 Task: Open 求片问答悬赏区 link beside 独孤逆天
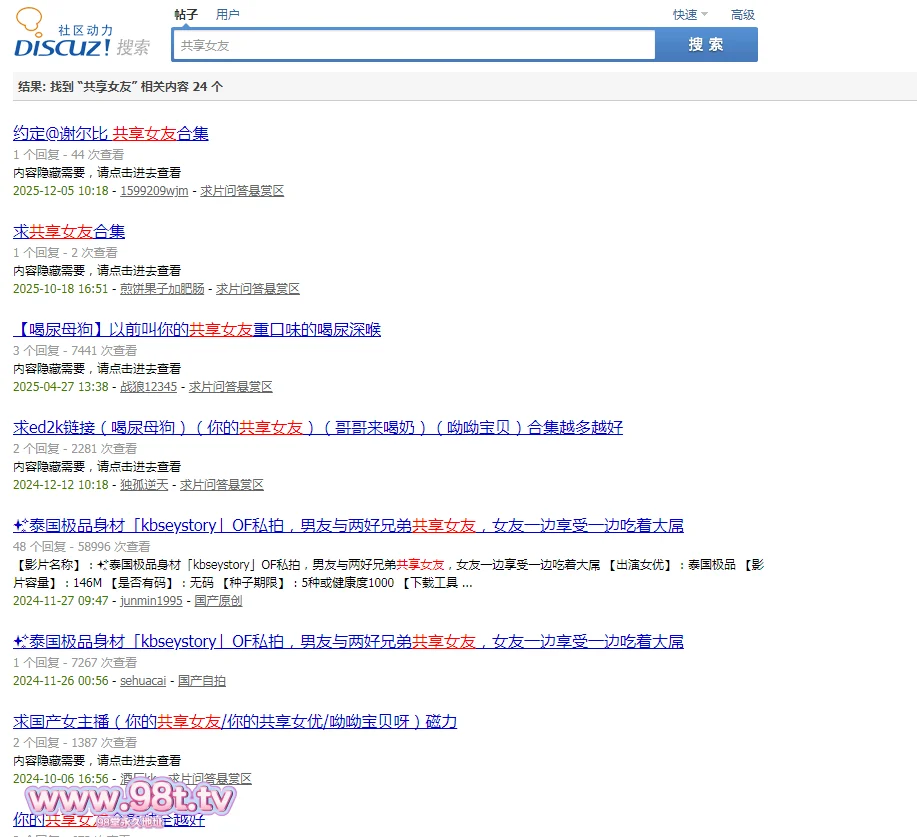pos(222,485)
